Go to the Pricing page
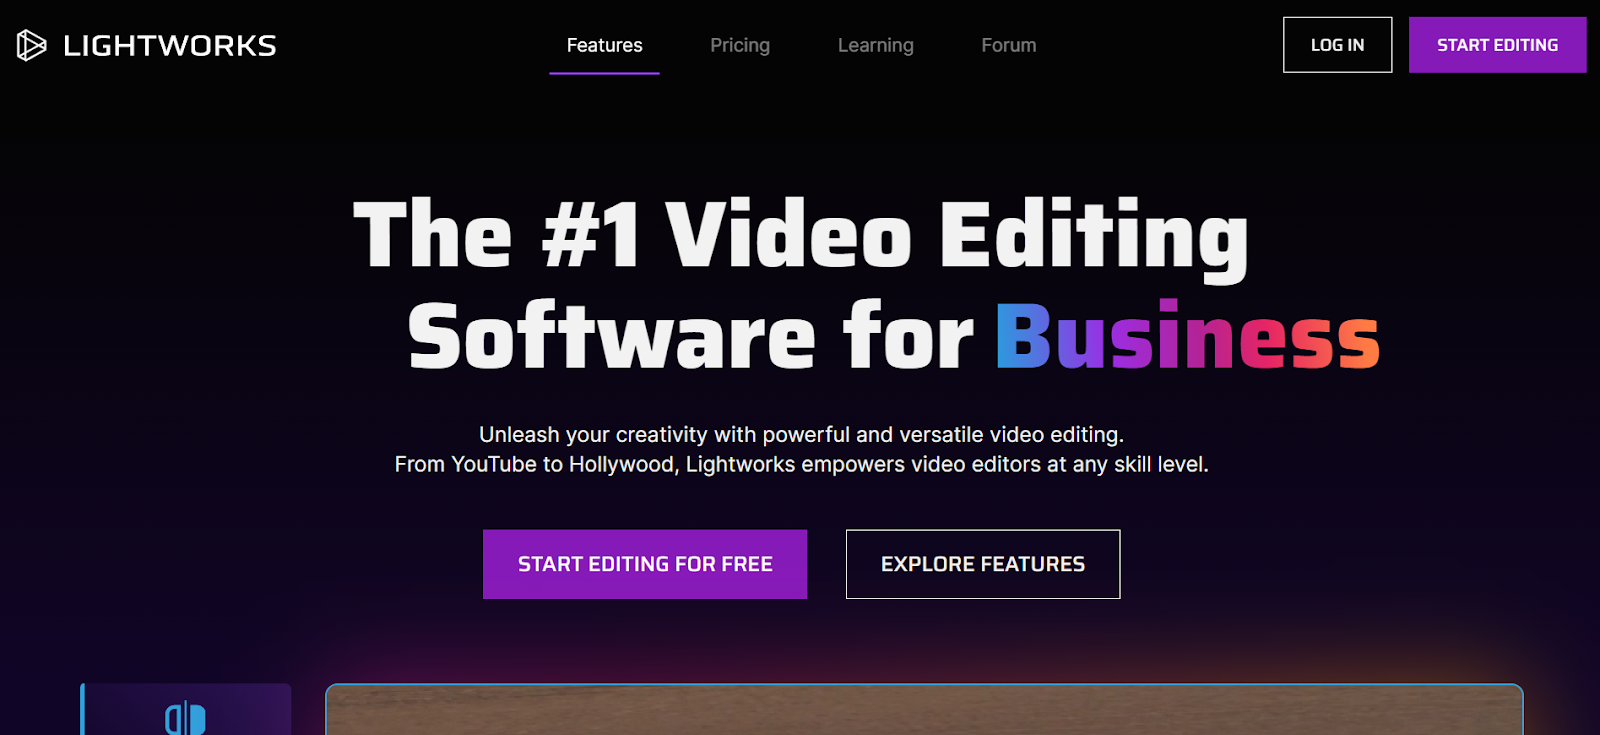The image size is (1600, 735). pyautogui.click(x=740, y=45)
